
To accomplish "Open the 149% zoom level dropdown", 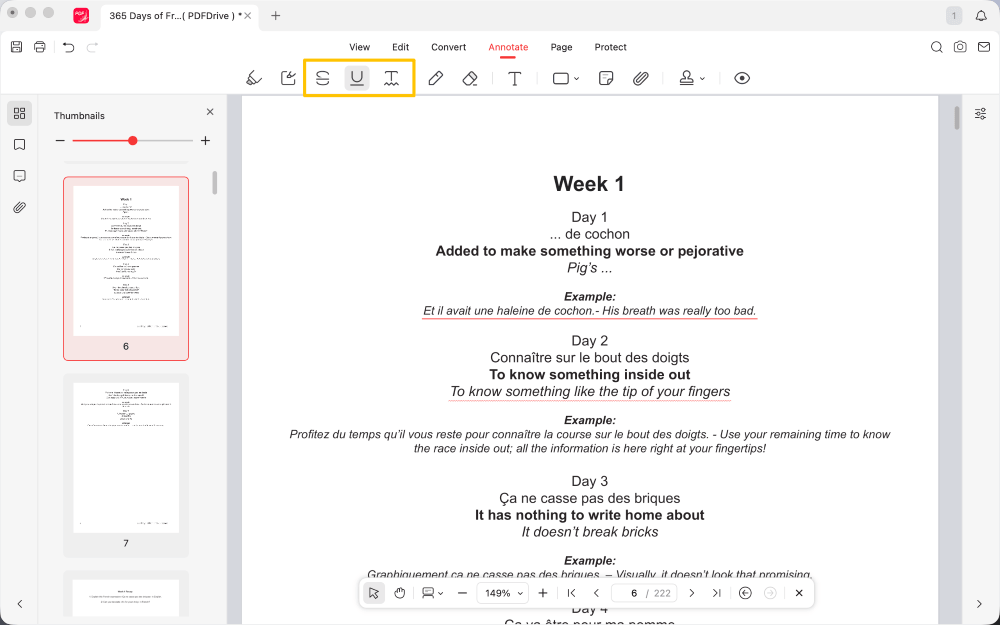I will pos(503,593).
